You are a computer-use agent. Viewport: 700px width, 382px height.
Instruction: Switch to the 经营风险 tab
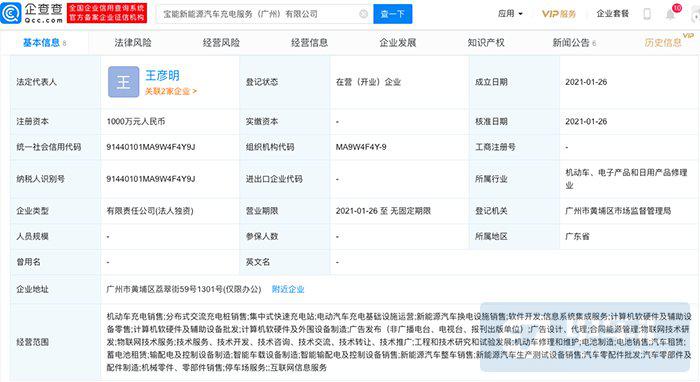click(x=221, y=42)
